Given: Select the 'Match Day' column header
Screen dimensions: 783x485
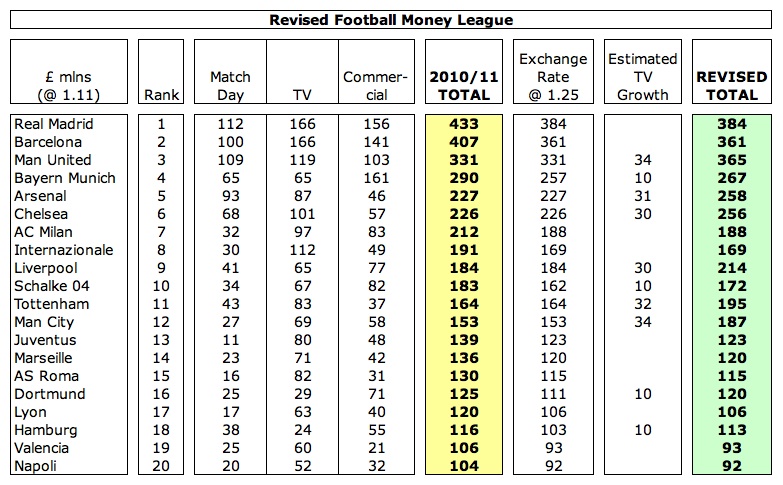Looking at the screenshot, I should 230,86.
